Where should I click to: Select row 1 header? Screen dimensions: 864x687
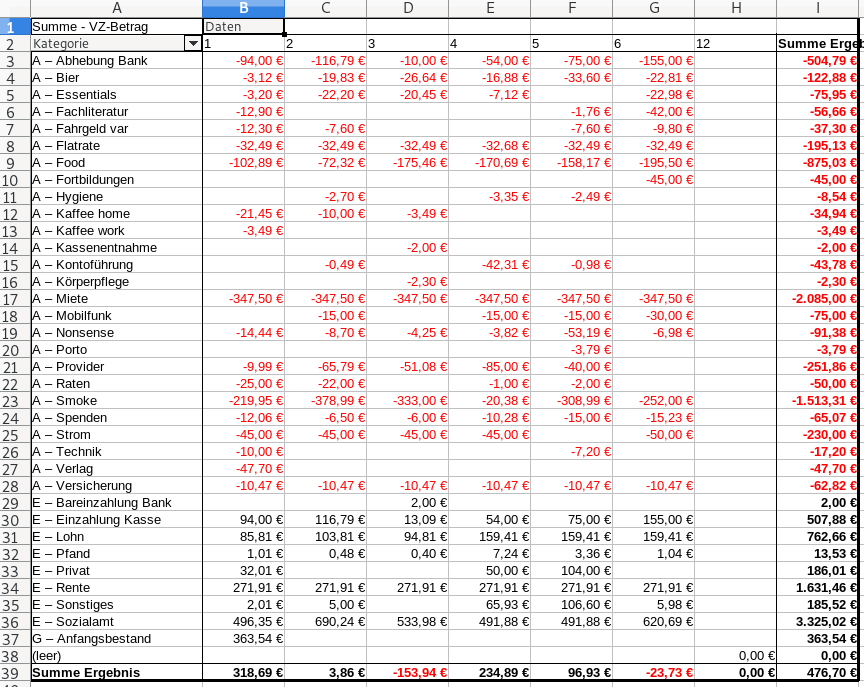15,27
